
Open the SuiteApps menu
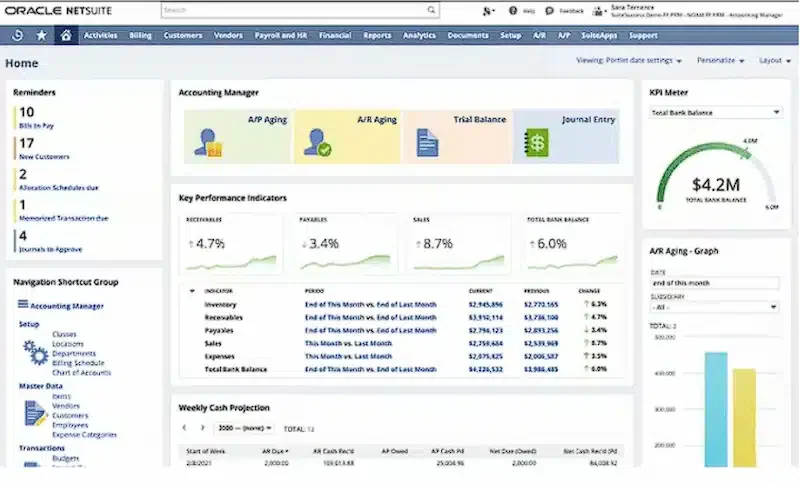(599, 35)
